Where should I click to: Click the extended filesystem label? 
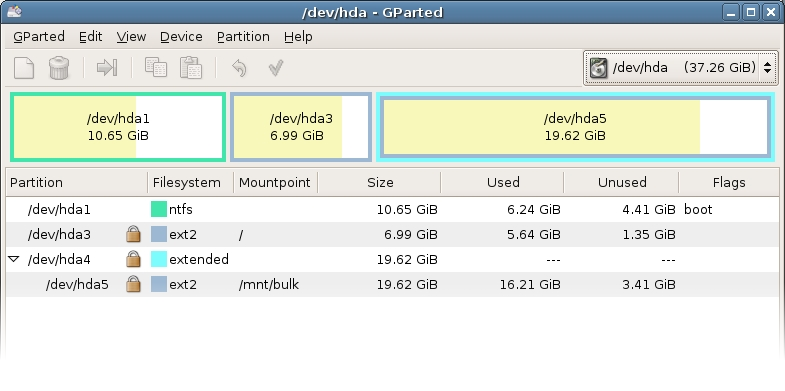point(199,259)
